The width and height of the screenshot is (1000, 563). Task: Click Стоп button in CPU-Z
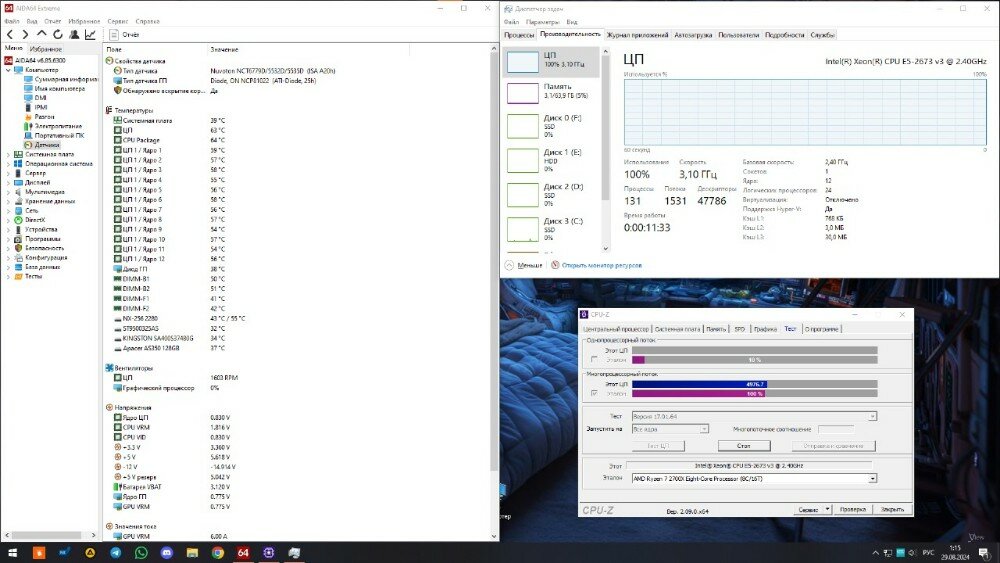click(x=744, y=446)
